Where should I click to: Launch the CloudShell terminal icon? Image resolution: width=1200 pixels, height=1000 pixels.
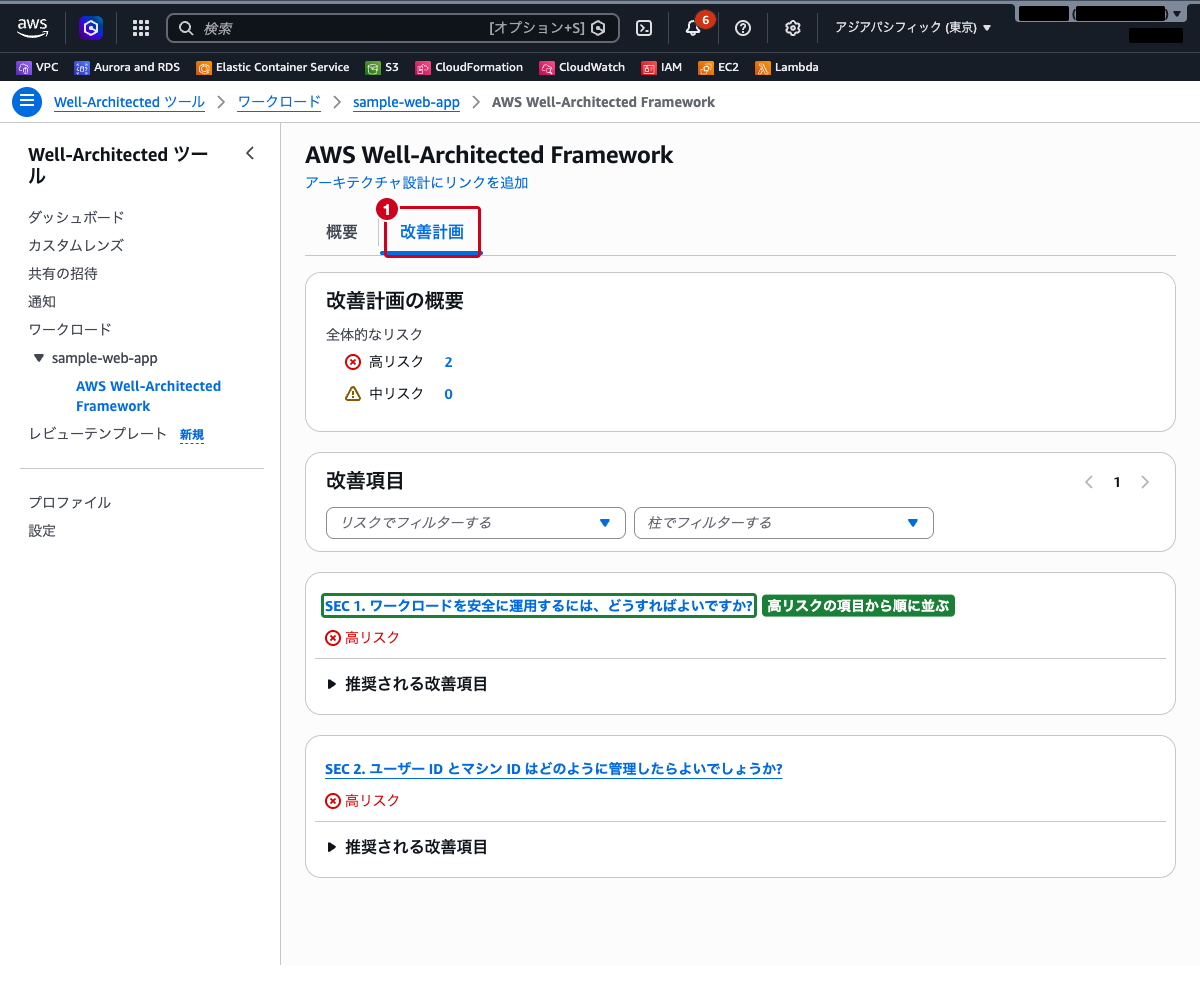[645, 28]
